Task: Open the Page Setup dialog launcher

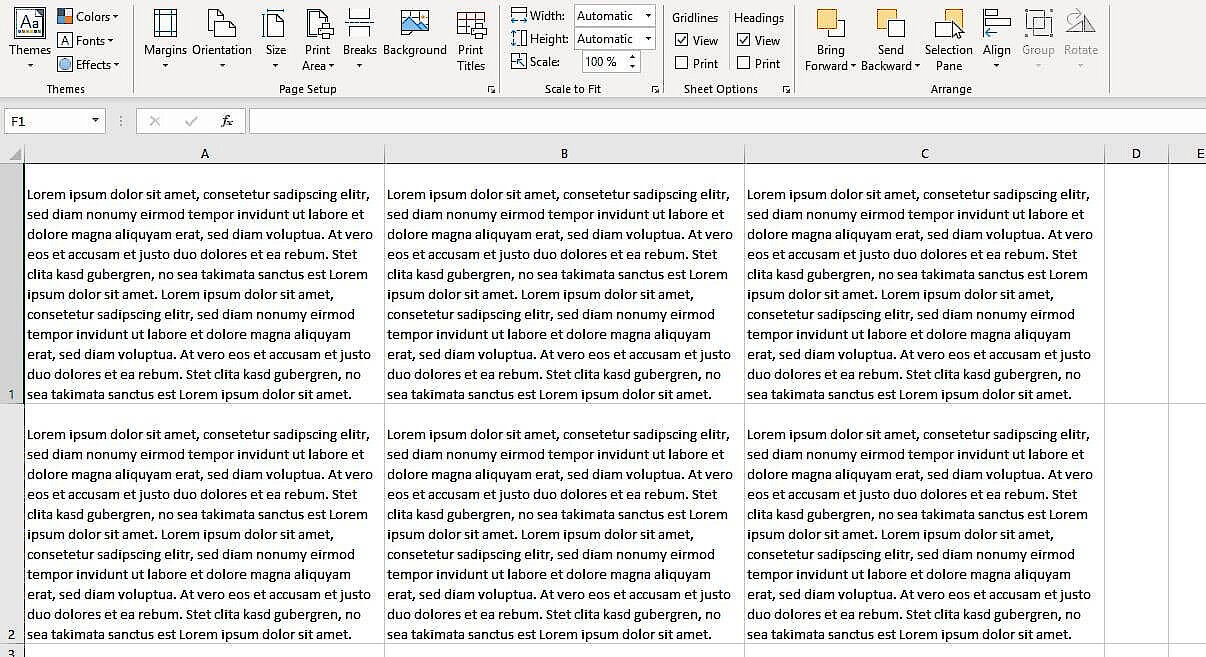Action: pos(491,89)
